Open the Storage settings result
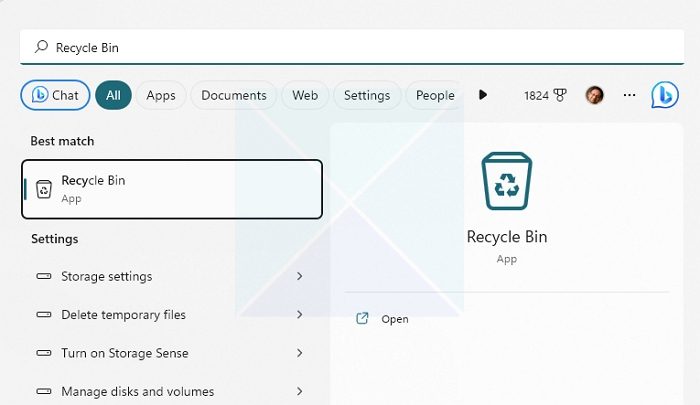This screenshot has width=700, height=405. (x=170, y=276)
